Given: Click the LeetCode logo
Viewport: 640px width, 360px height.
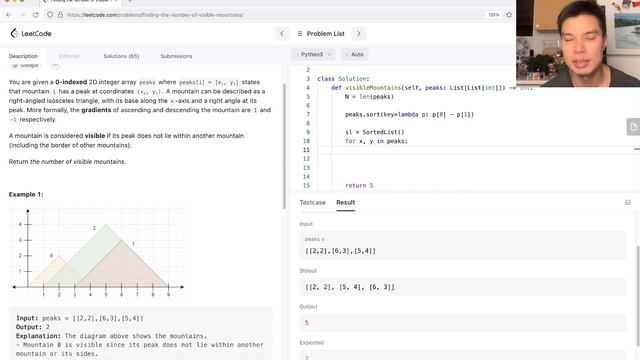Looking at the screenshot, I should pos(31,33).
